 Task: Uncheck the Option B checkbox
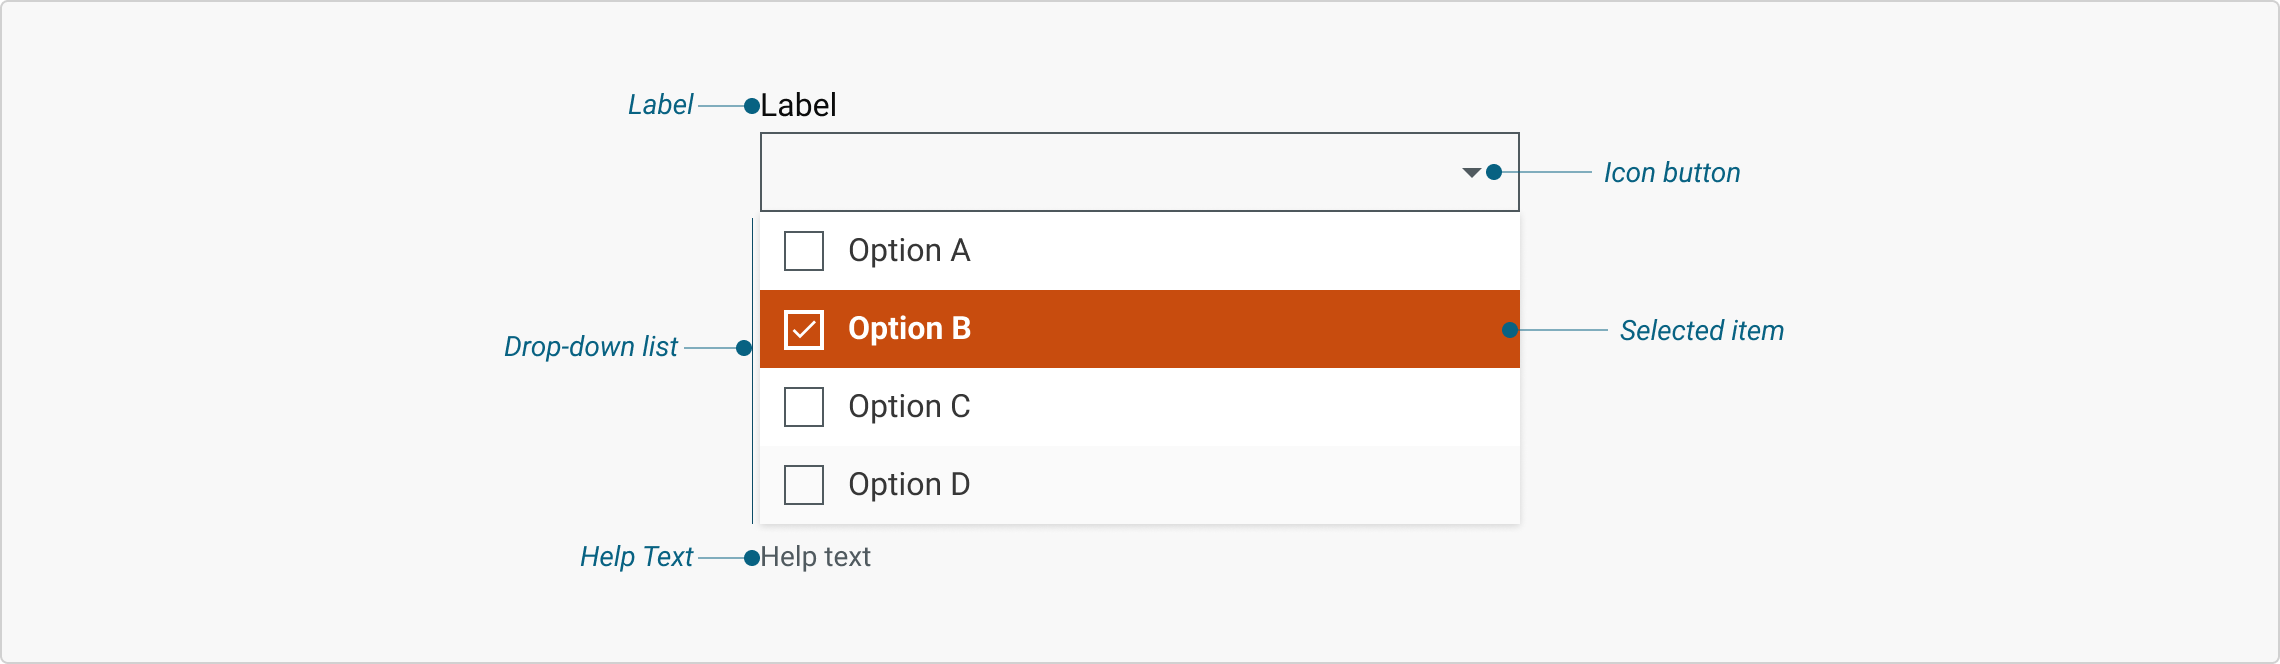point(804,329)
